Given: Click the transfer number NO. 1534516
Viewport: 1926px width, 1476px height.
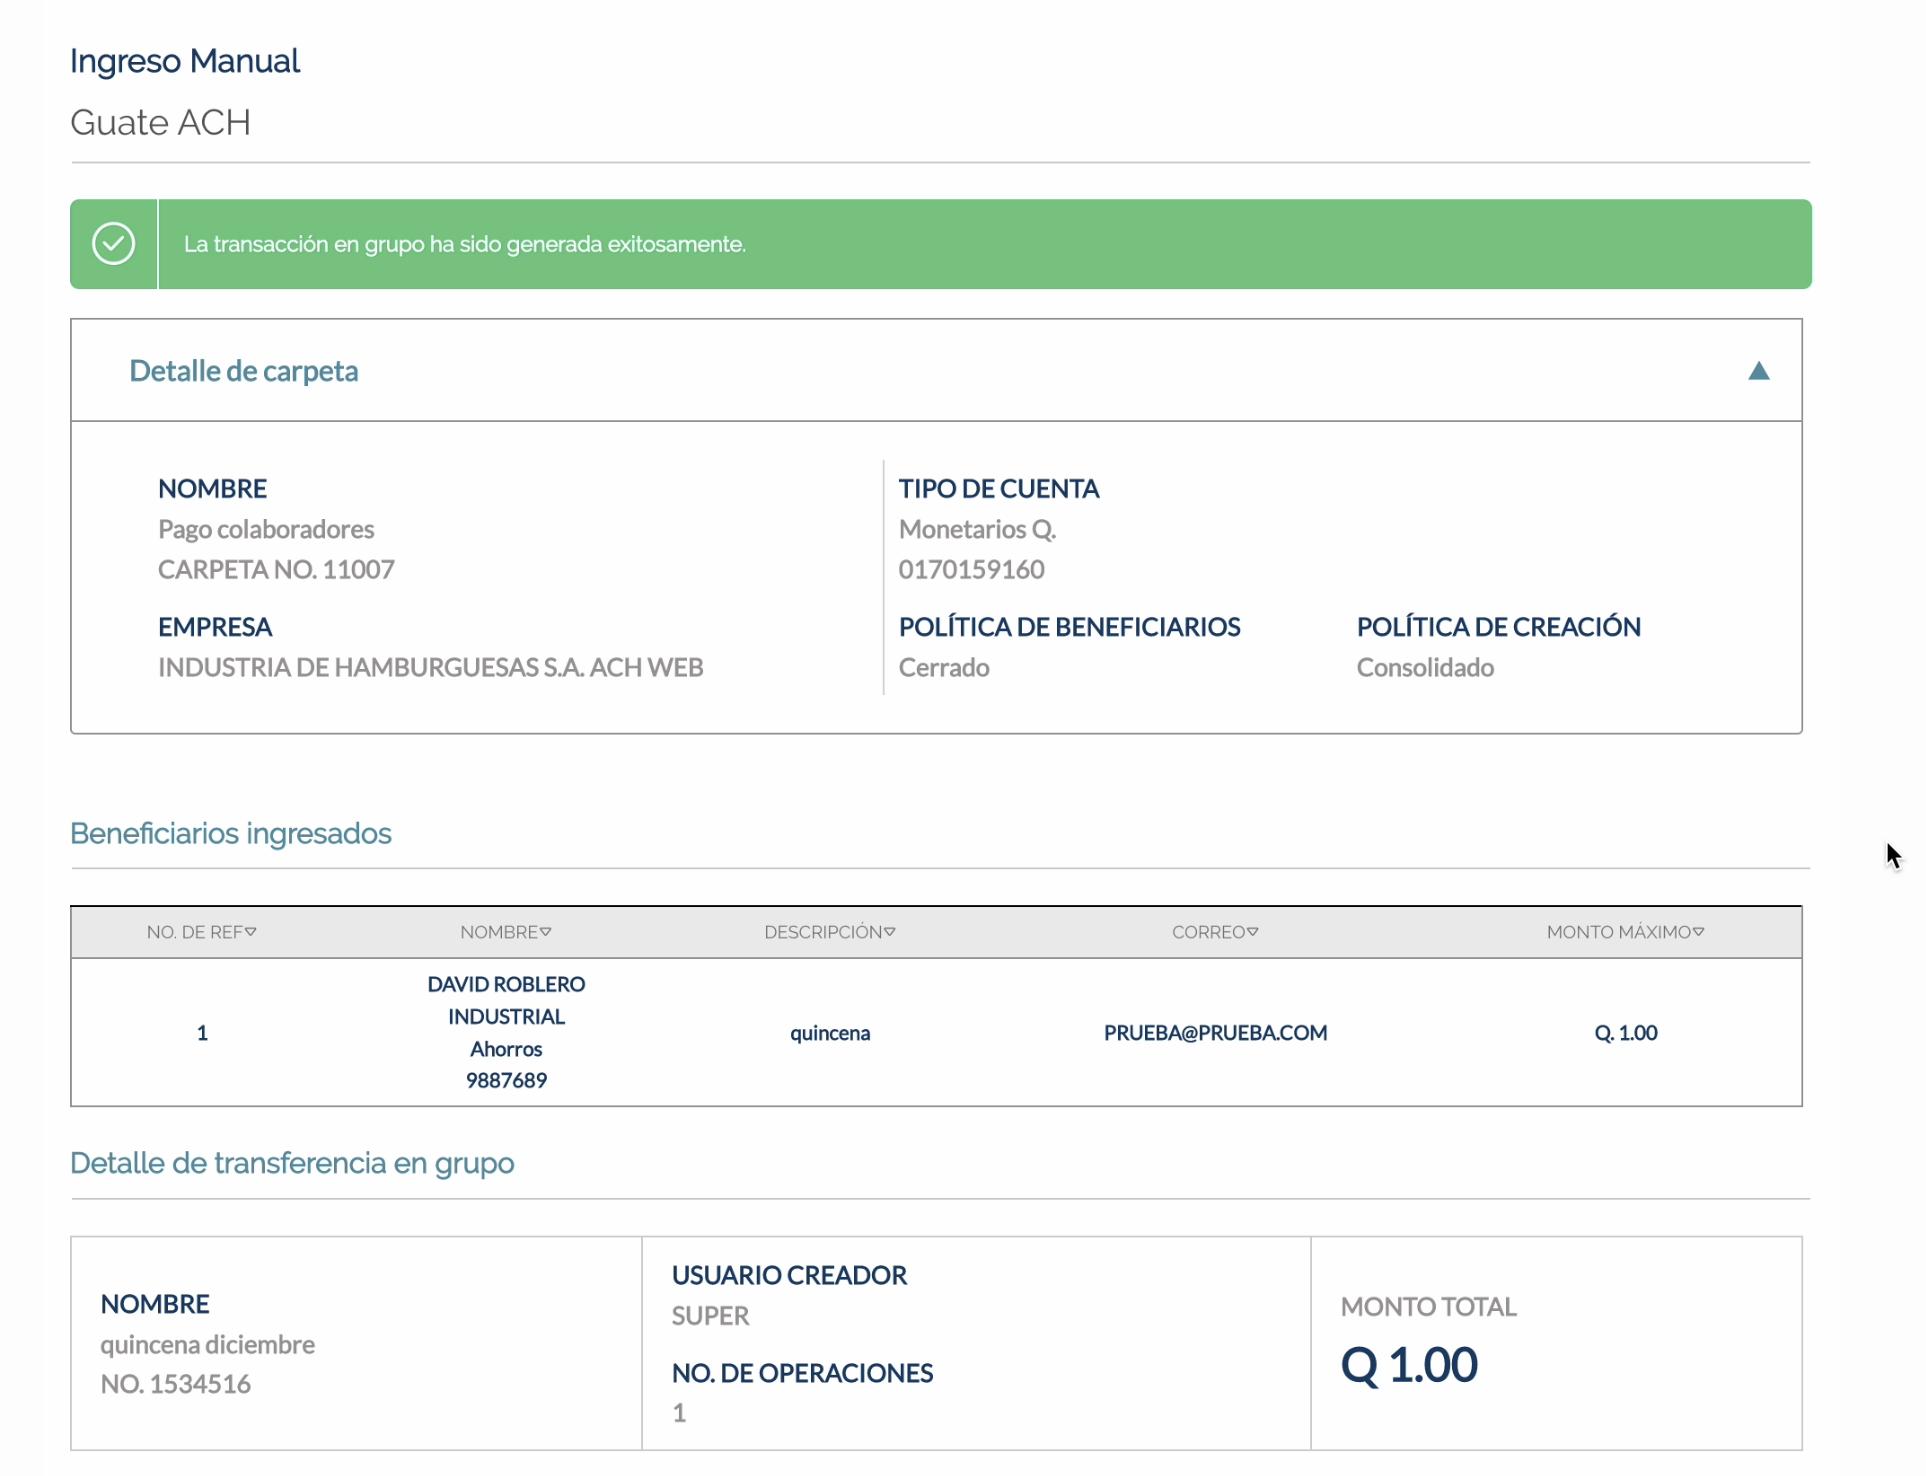Looking at the screenshot, I should point(176,1385).
